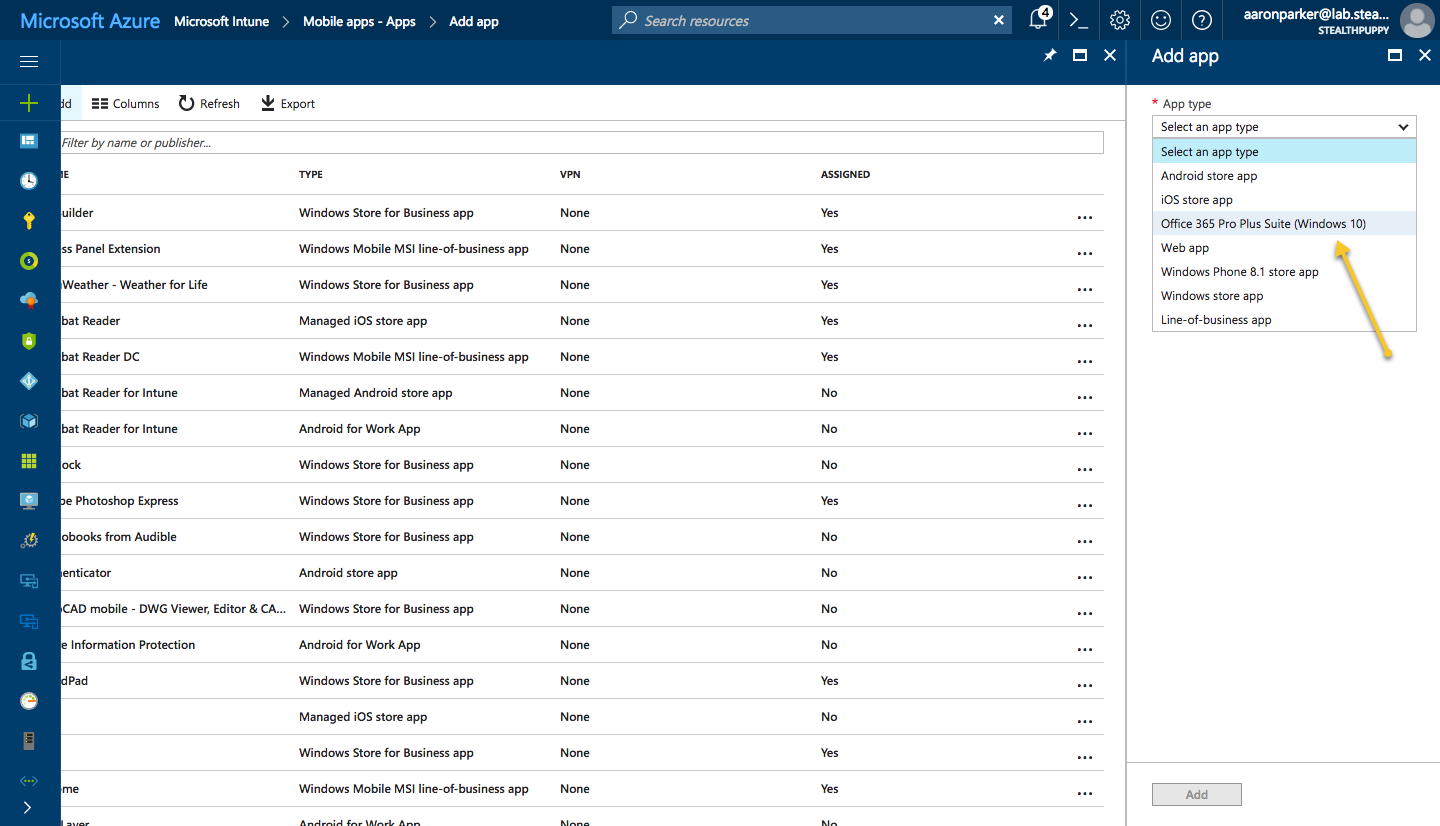Image resolution: width=1440 pixels, height=826 pixels.
Task: Click the server tower sidebar icon
Action: pos(29,741)
